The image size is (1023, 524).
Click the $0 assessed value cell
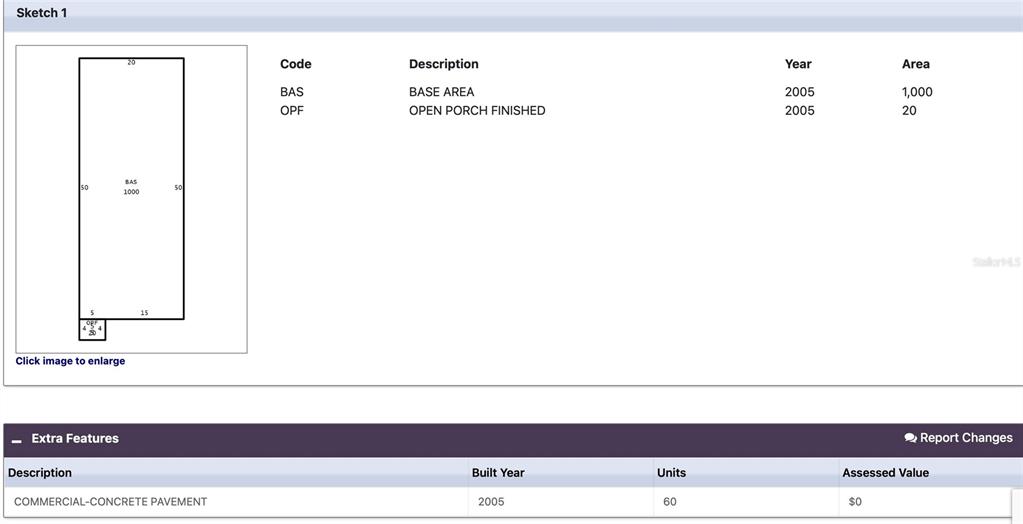point(855,502)
